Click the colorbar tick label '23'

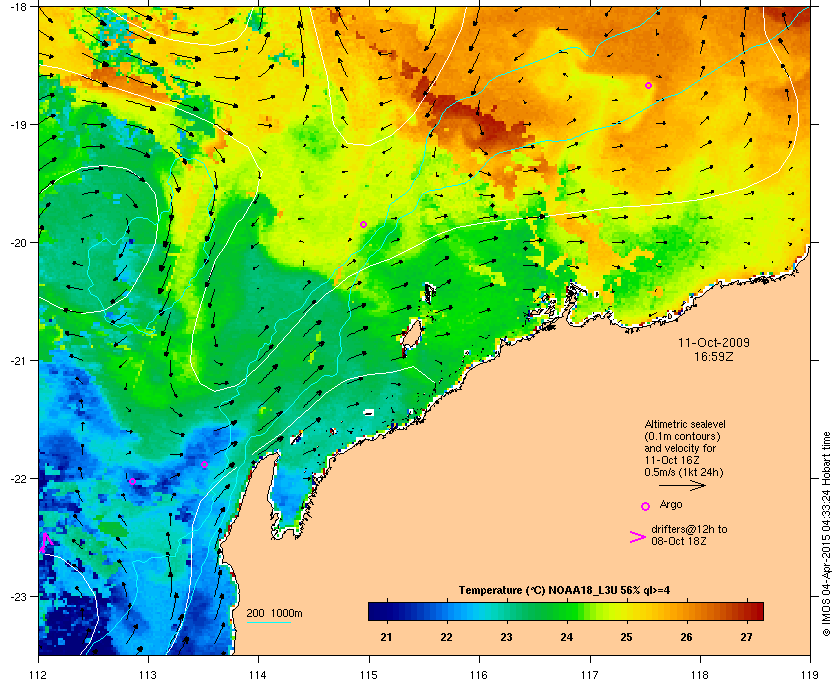[x=506, y=637]
